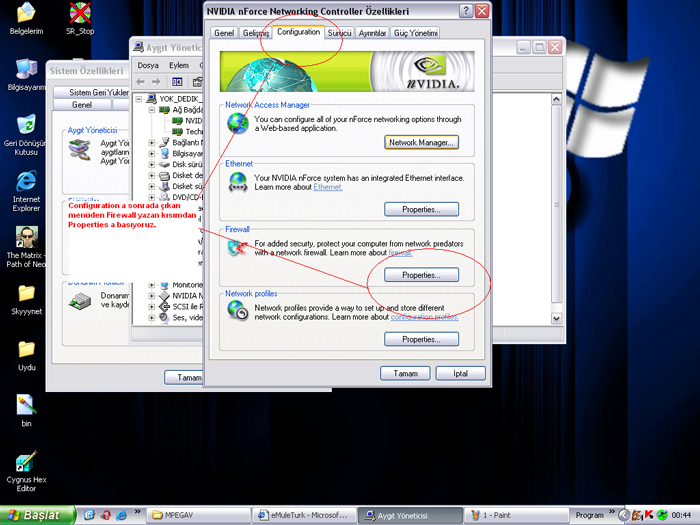Open the Skyyynet desktop folder
Viewport: 700px width, 525px height.
pos(26,300)
